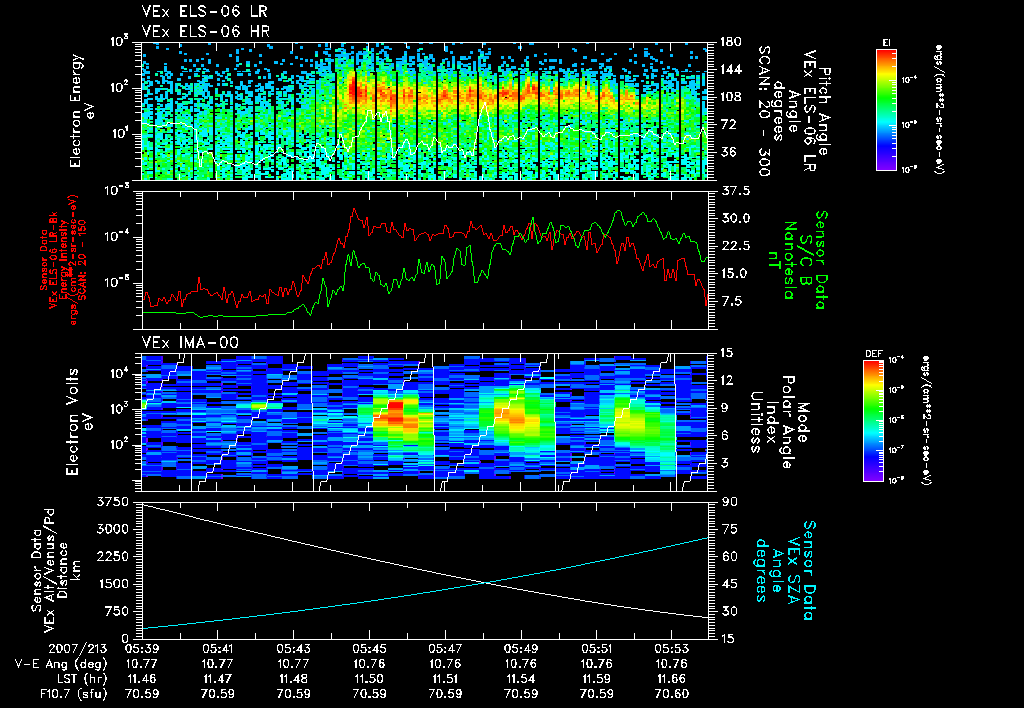Click the 180 pitch angle tick

(731, 42)
